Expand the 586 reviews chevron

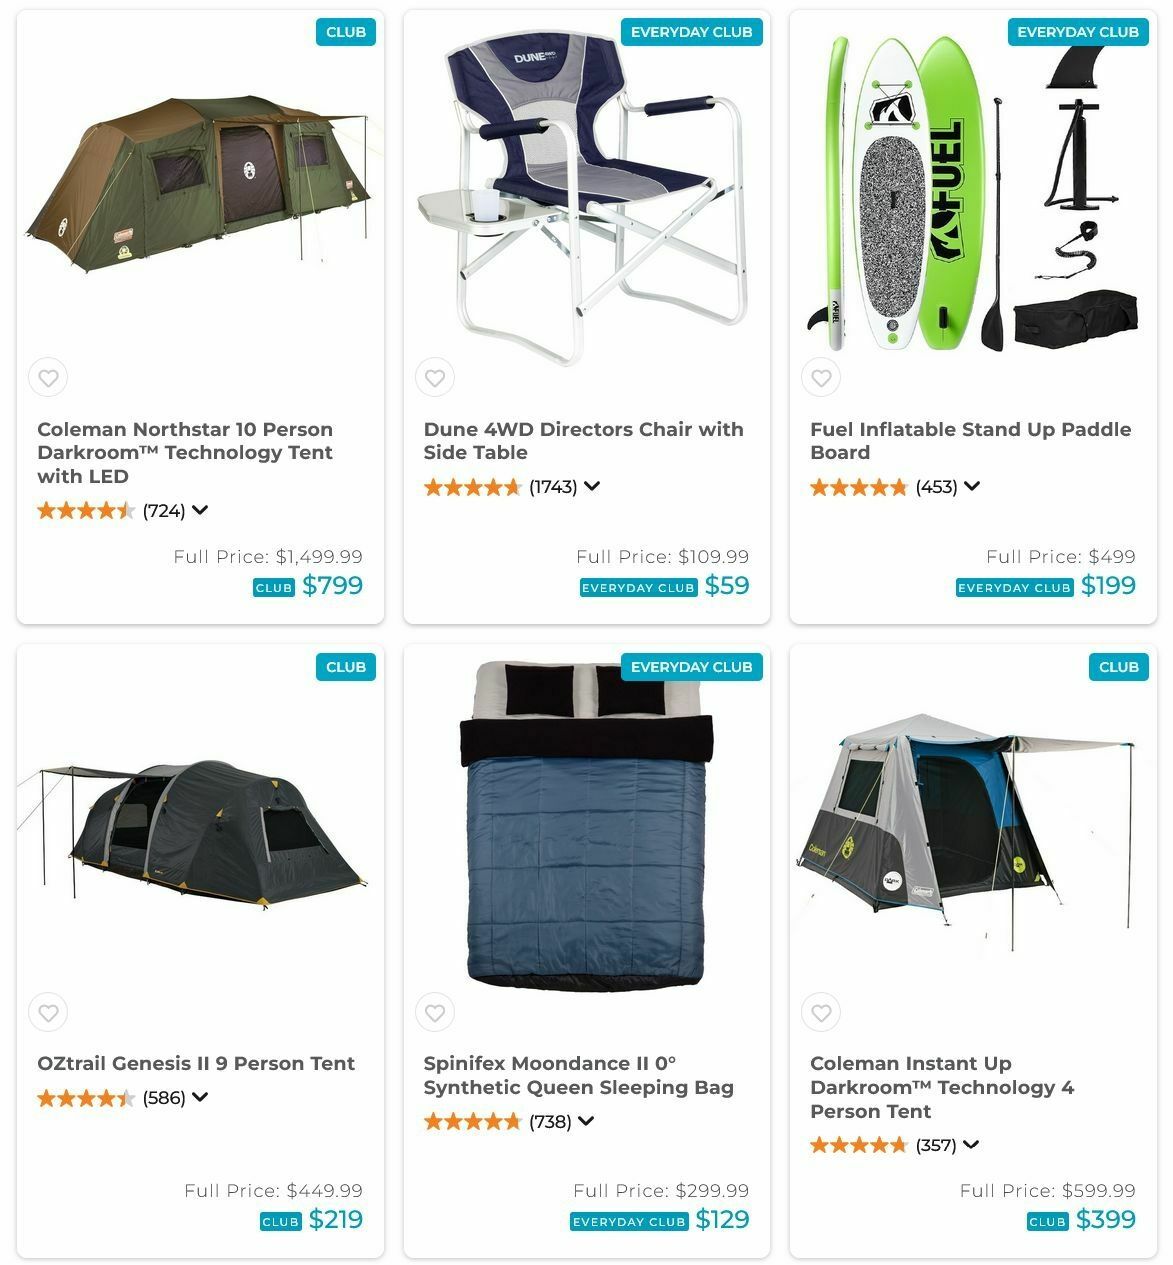point(200,1097)
